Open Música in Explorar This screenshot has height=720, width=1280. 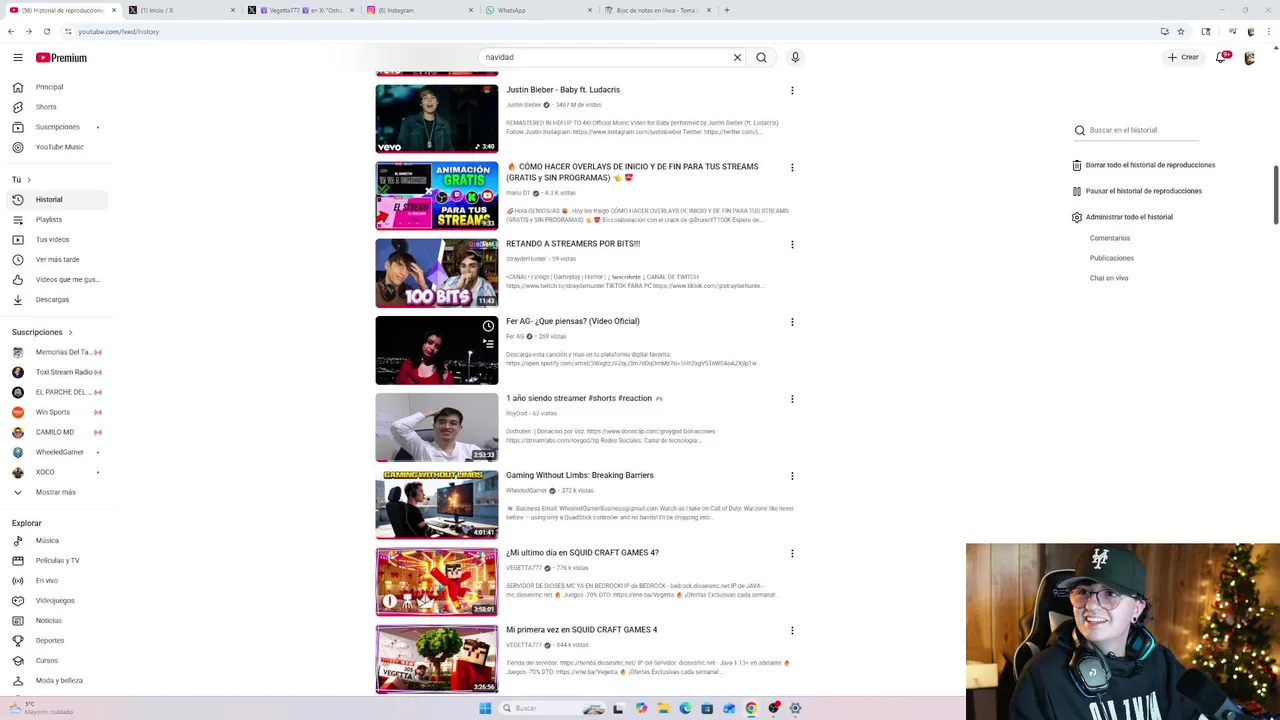(56, 540)
